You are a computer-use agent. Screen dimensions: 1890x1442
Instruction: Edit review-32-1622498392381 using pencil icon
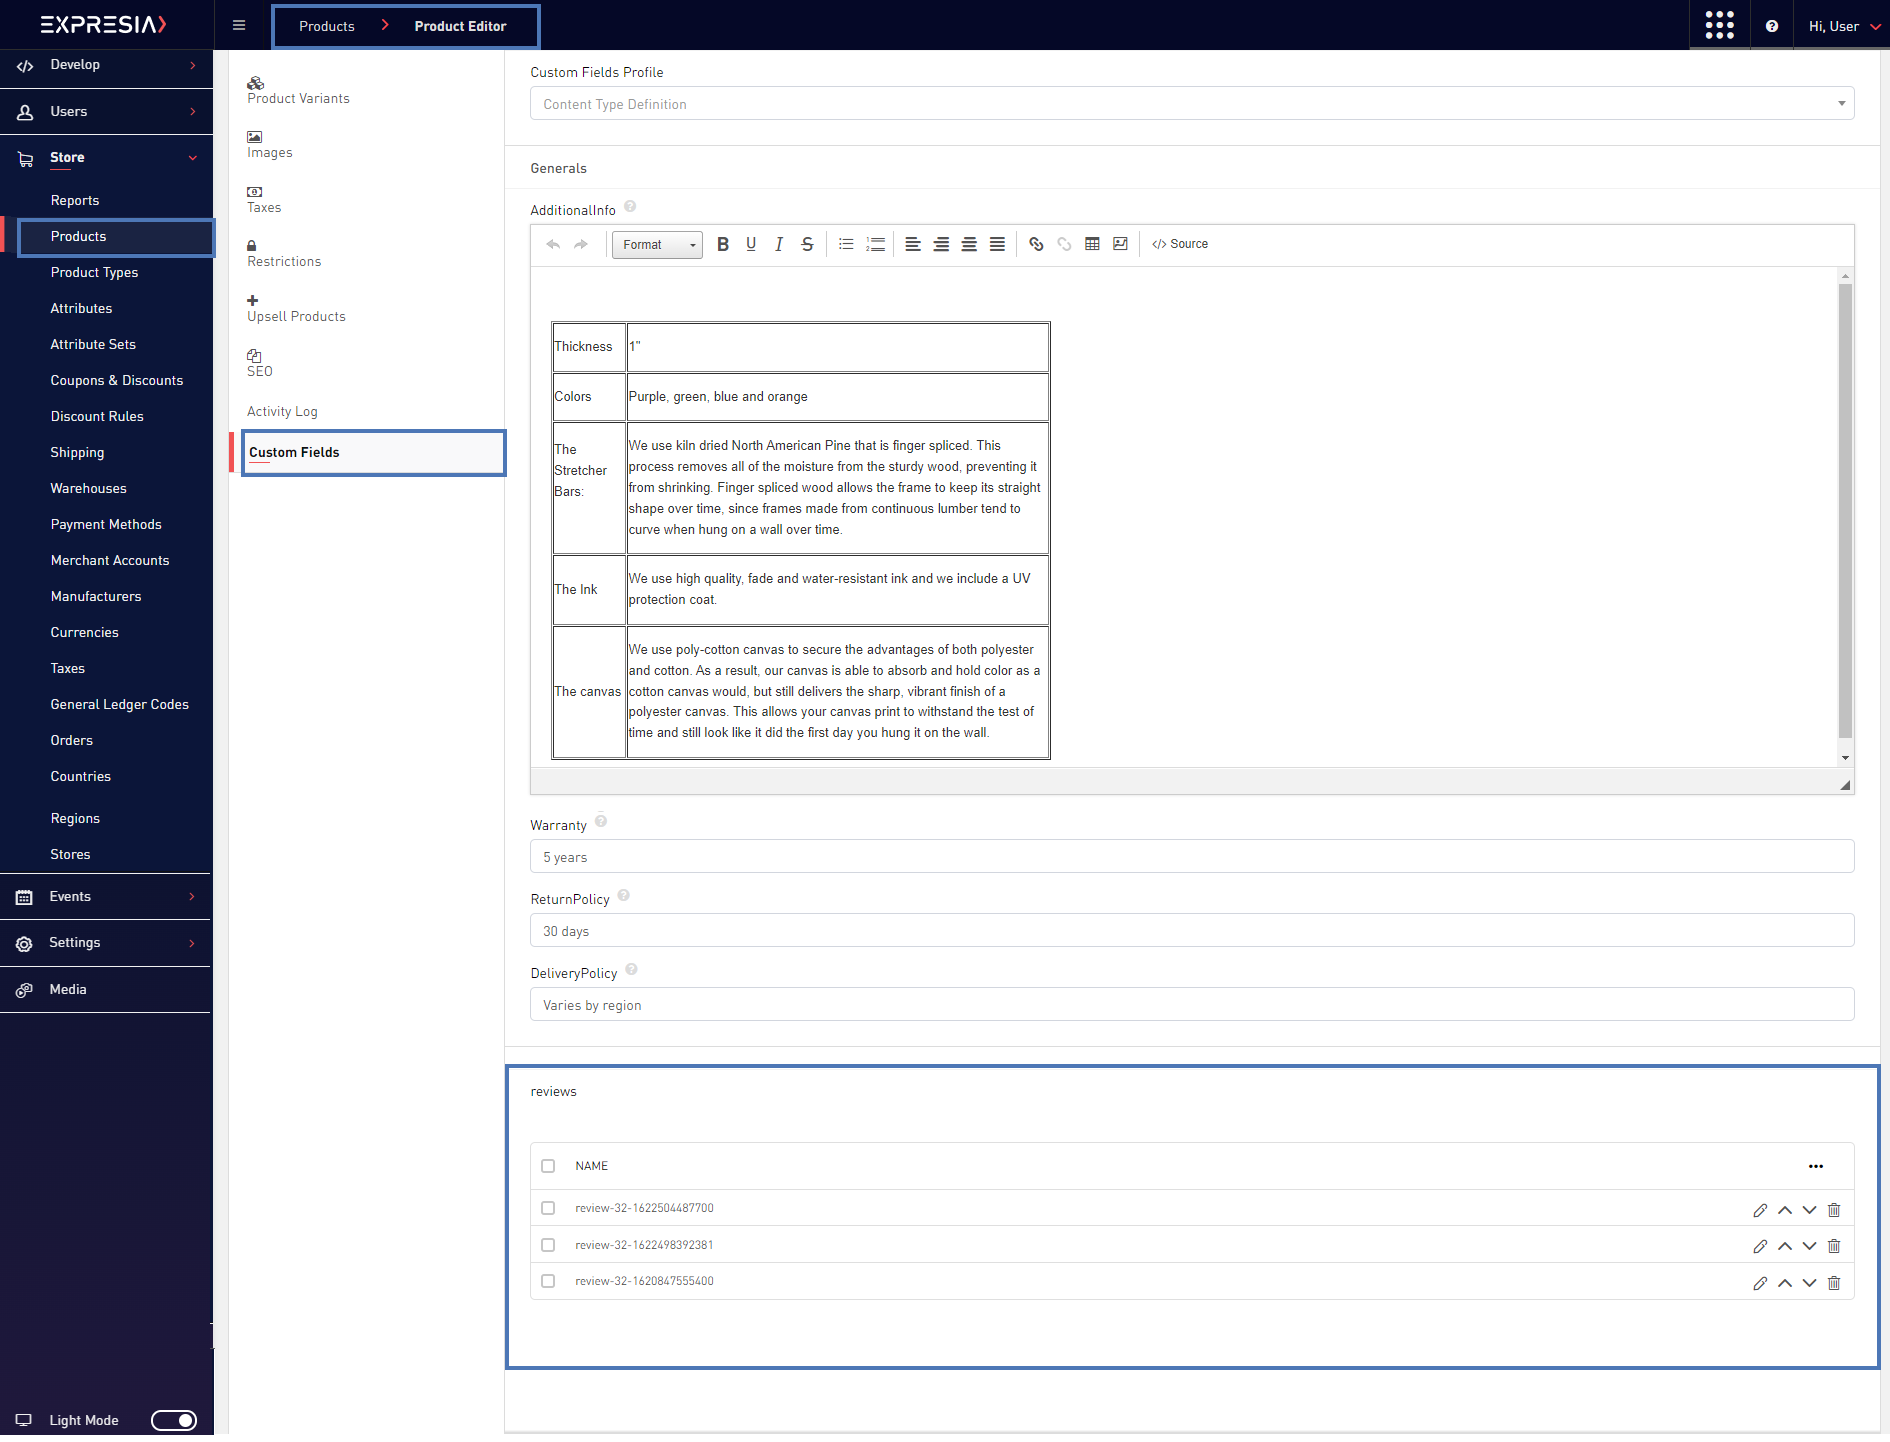pyautogui.click(x=1760, y=1246)
